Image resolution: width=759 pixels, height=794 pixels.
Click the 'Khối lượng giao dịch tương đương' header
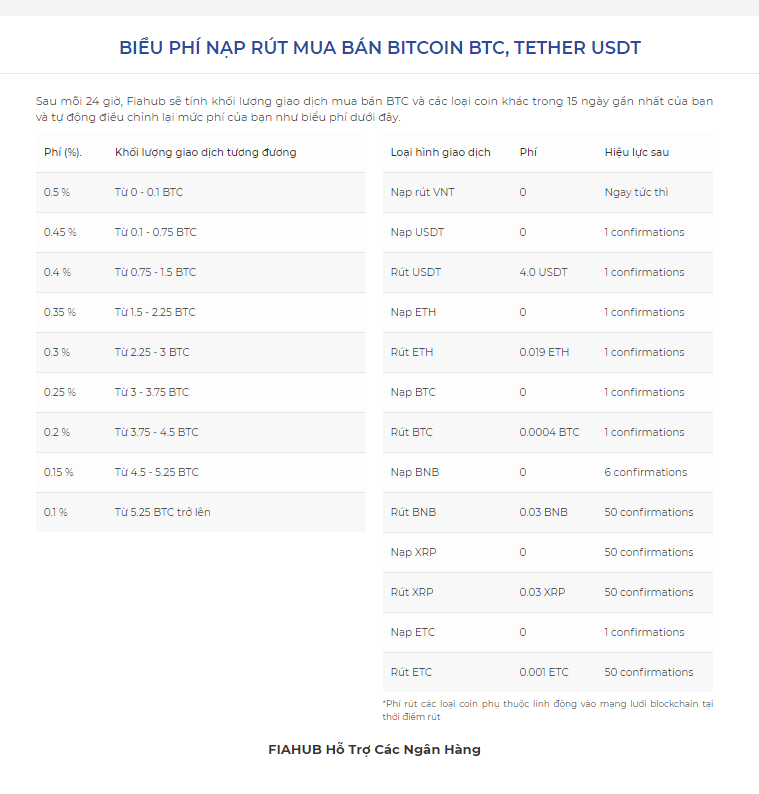206,152
